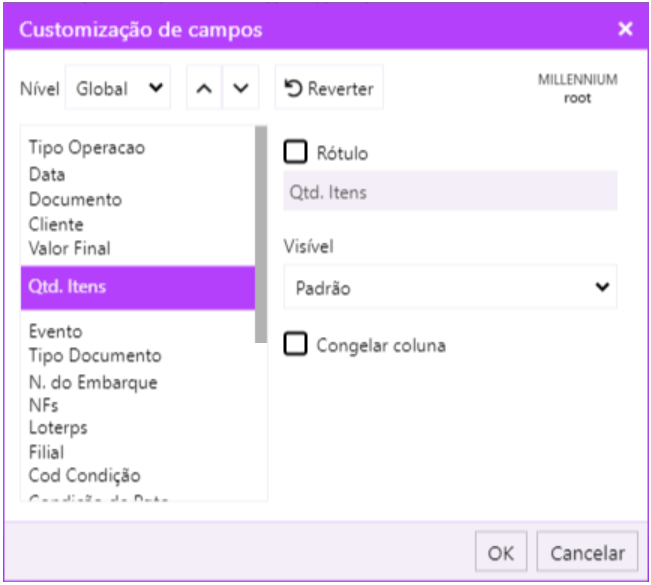Viewport: 651px width, 585px height.
Task: Select Tipo Operacao in the field list
Action: tap(87, 148)
